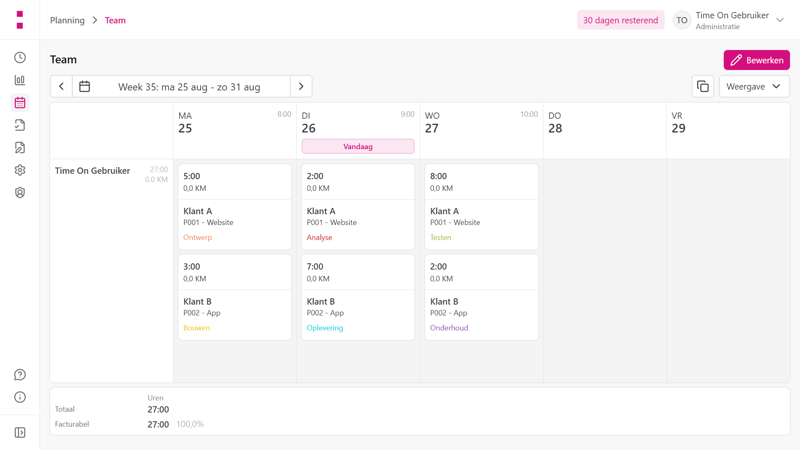Viewport: 800px width, 450px height.
Task: Click the copy planning icon button
Action: tap(703, 87)
